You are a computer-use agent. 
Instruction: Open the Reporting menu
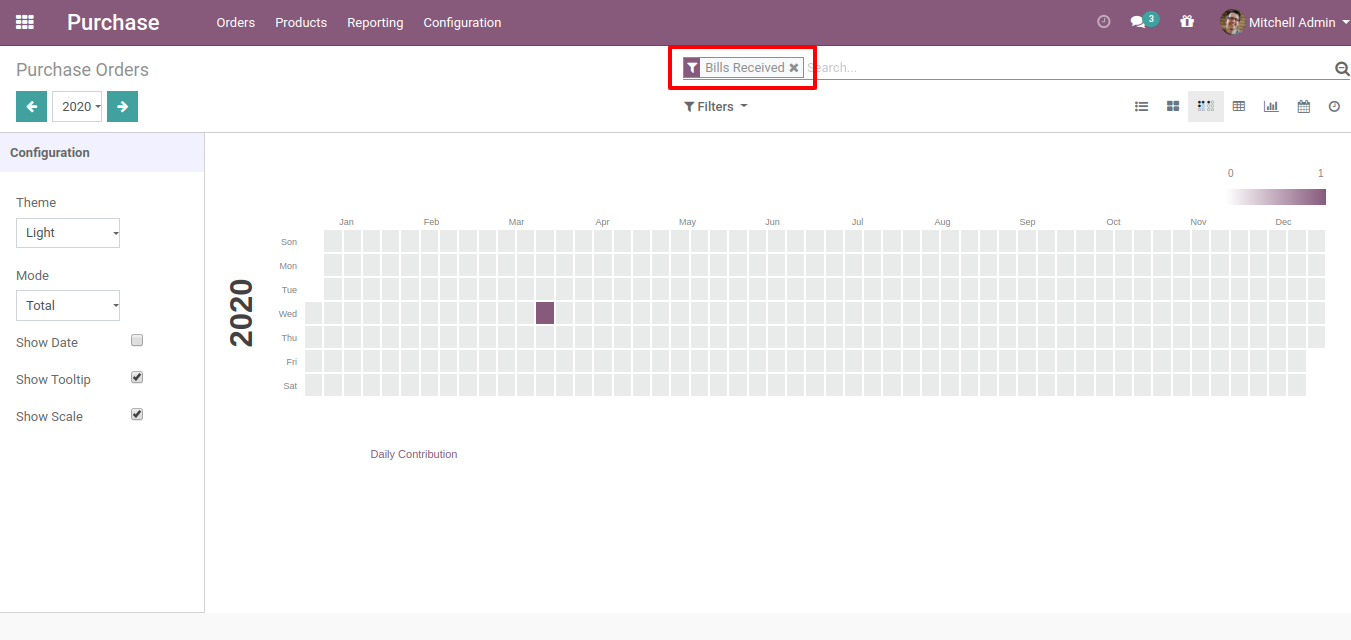coord(375,22)
